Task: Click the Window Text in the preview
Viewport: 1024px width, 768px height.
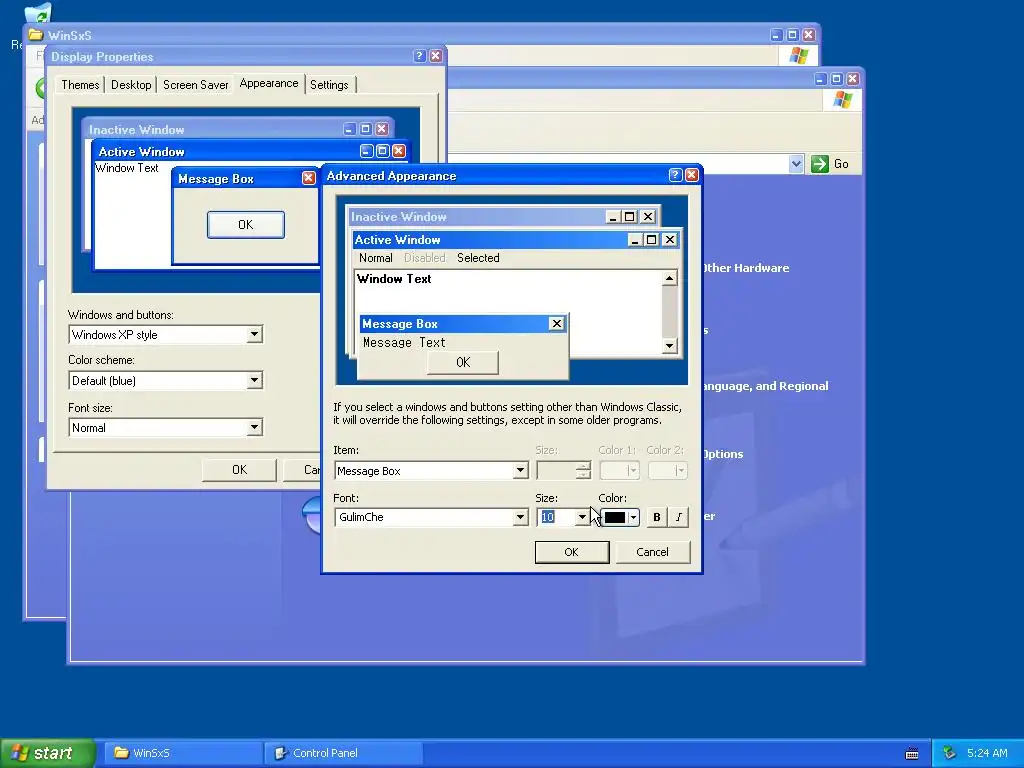Action: point(394,279)
